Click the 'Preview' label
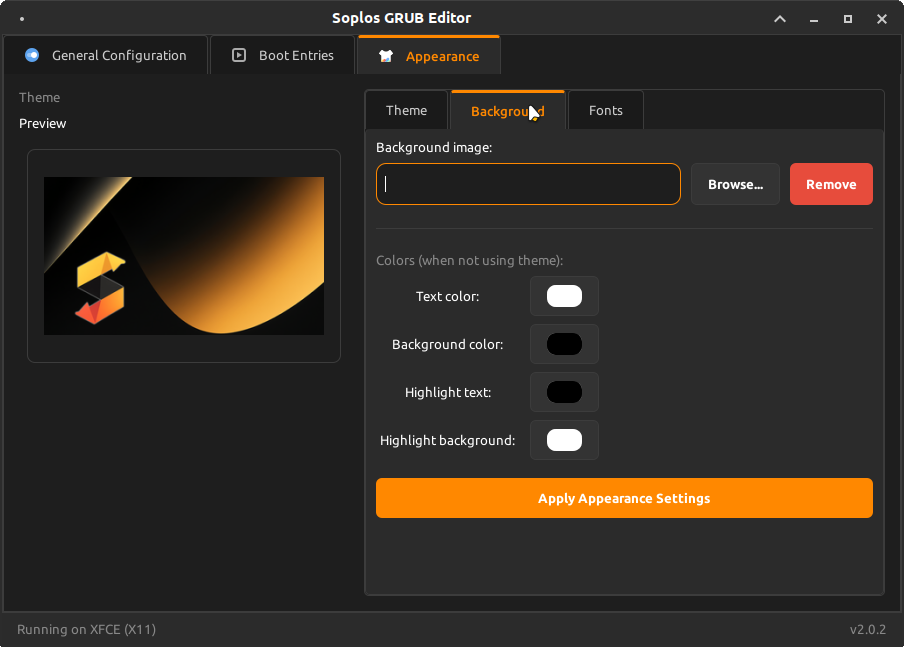904x647 pixels. click(x=43, y=123)
